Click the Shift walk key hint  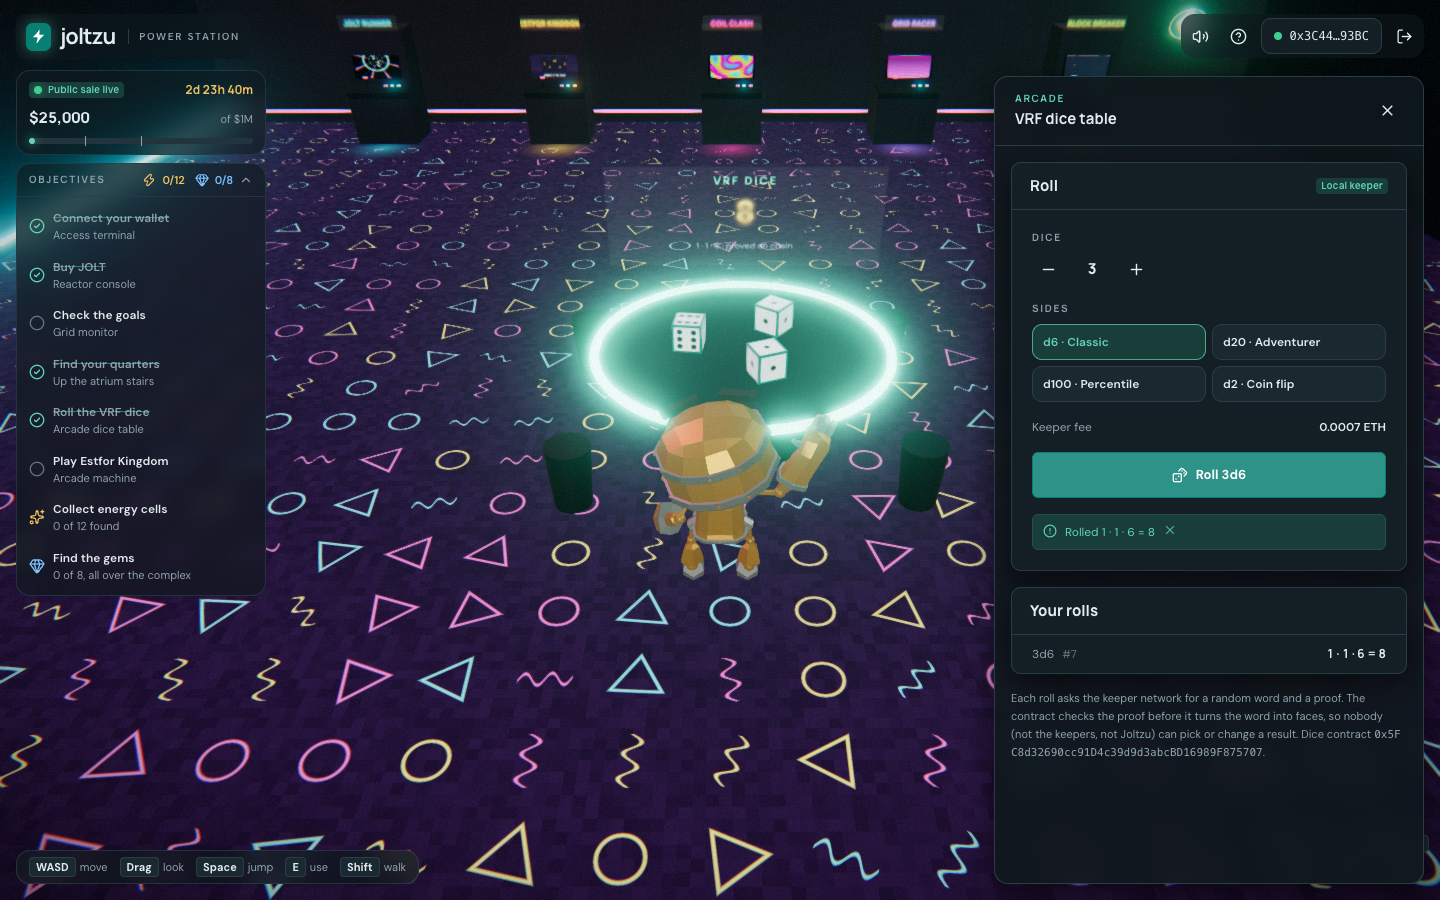(374, 867)
